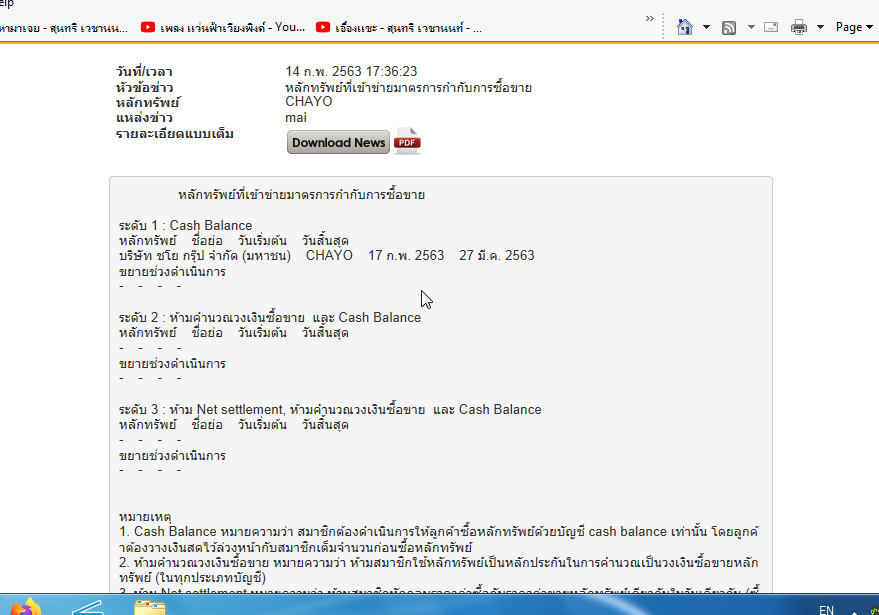Select the security symbol text CHAYO in header
Viewport: 879px width, 615px height.
pyautogui.click(x=308, y=101)
